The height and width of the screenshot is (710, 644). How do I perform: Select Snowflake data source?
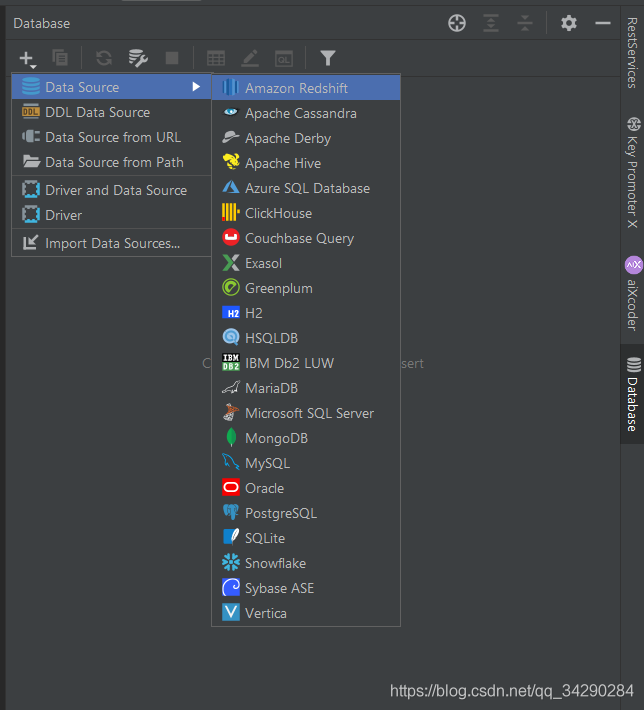tap(306, 563)
